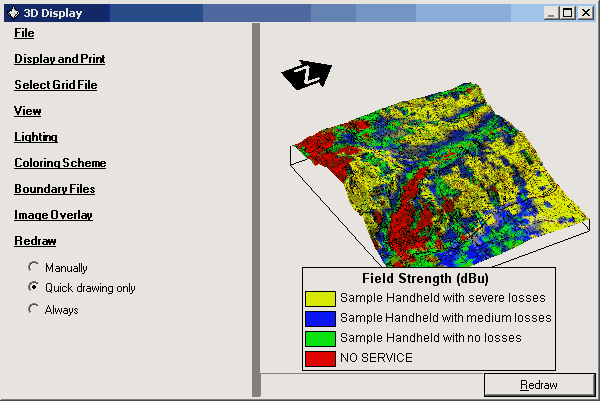This screenshot has height=401, width=600.
Task: Click the 'NO SERVICE' legend label
Action: click(377, 358)
